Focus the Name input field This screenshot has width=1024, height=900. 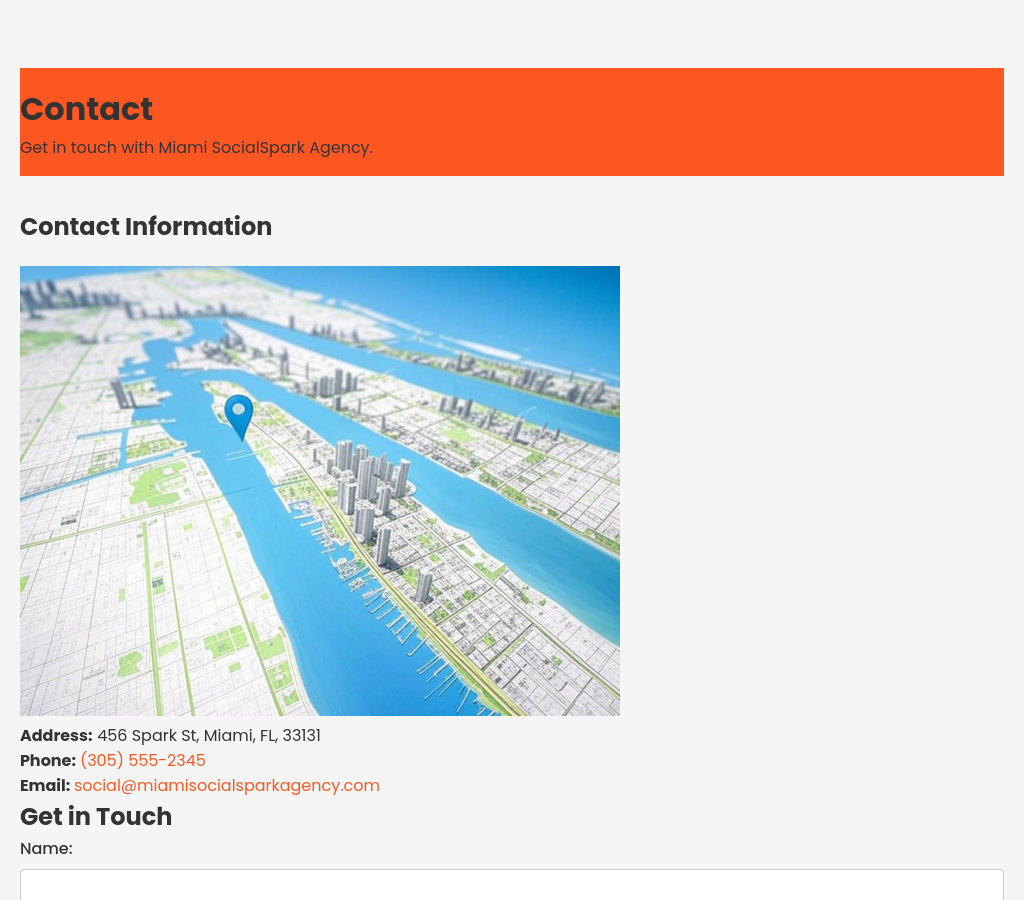[511, 884]
